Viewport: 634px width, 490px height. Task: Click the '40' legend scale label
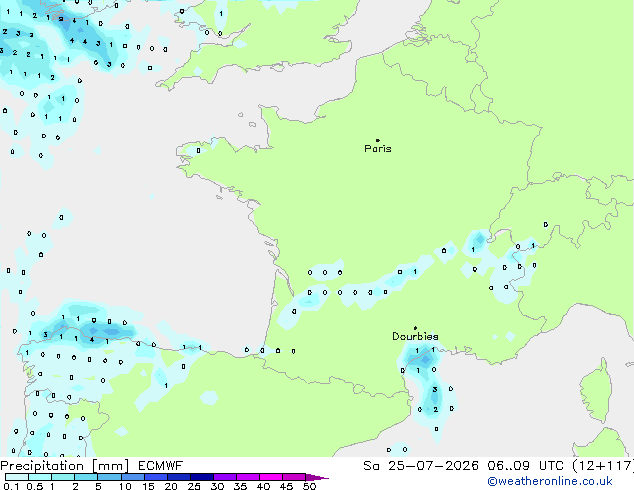pyautogui.click(x=263, y=486)
